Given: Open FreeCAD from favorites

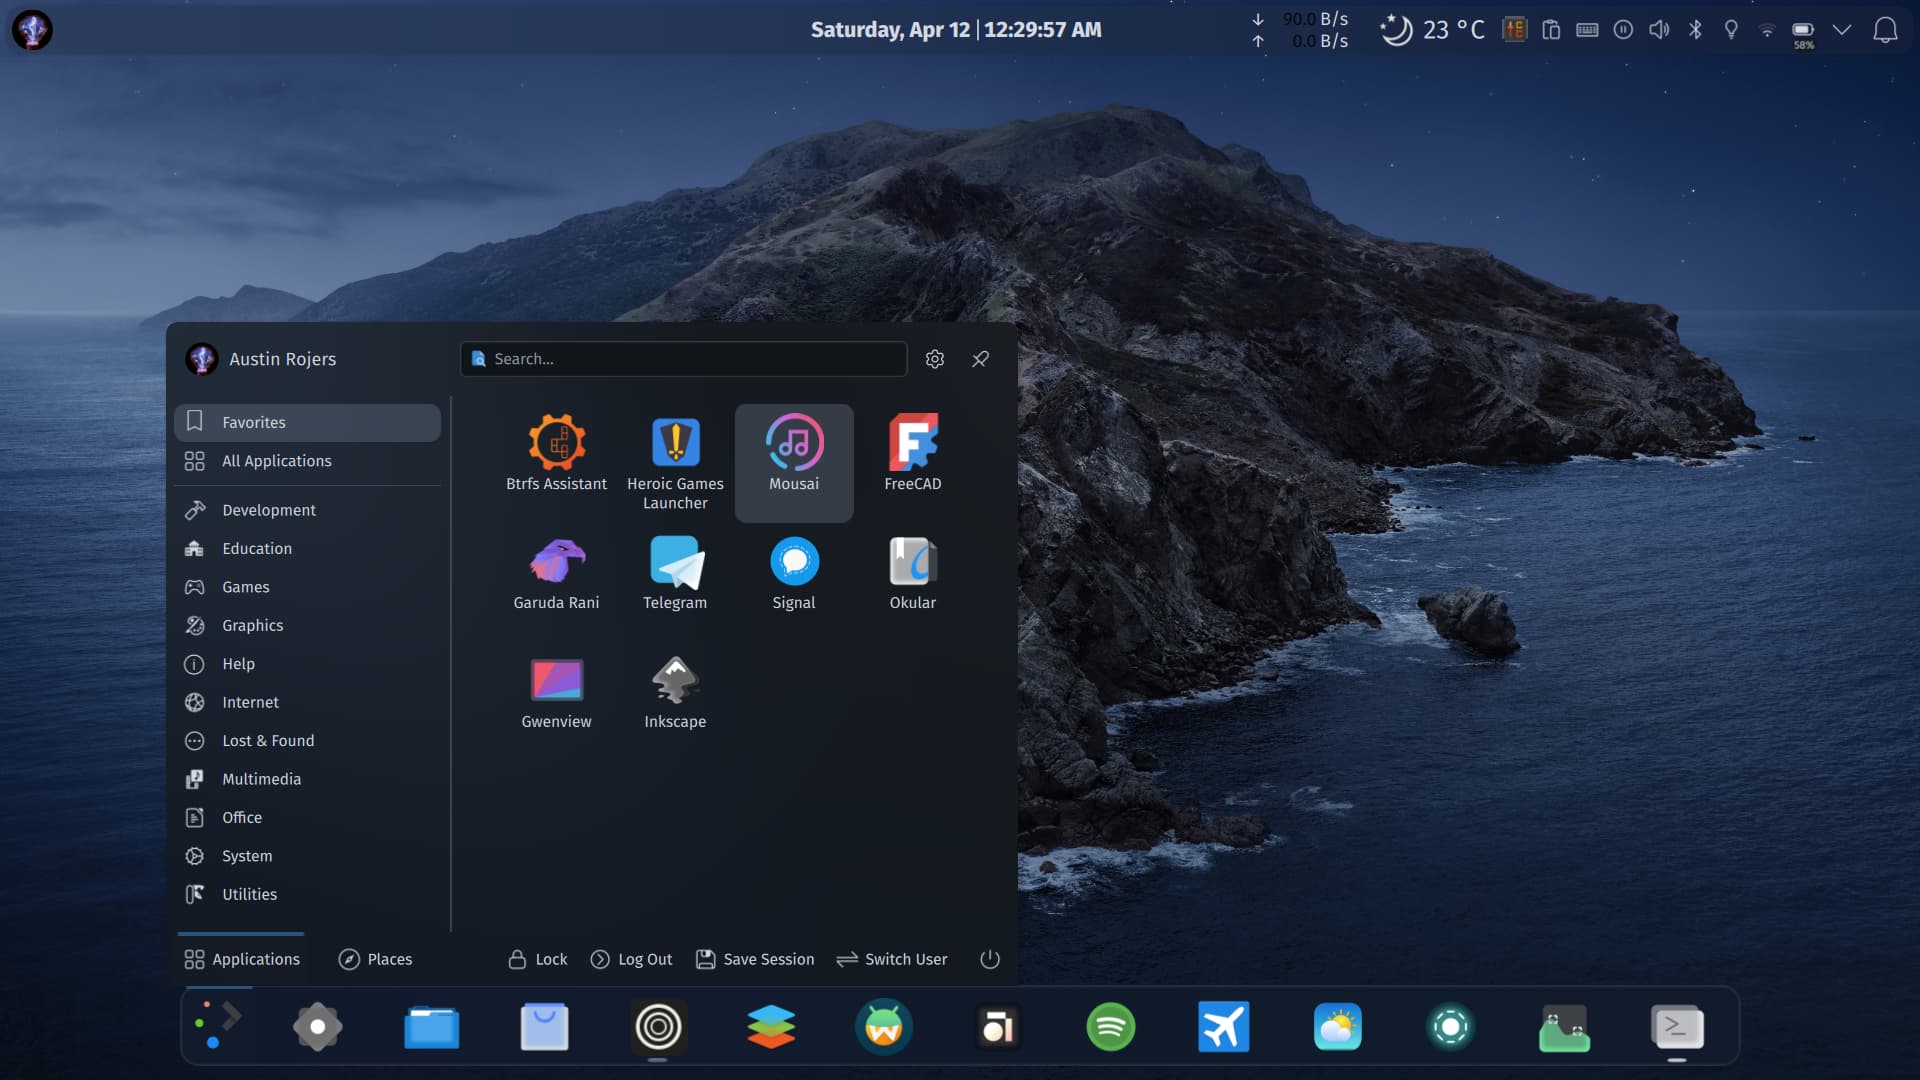Looking at the screenshot, I should (912, 453).
